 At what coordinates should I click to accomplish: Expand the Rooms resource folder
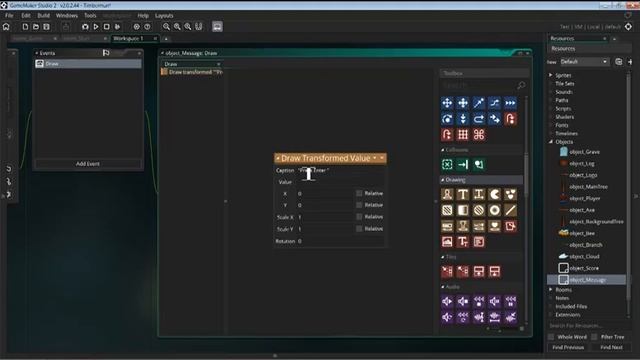pyautogui.click(x=551, y=289)
